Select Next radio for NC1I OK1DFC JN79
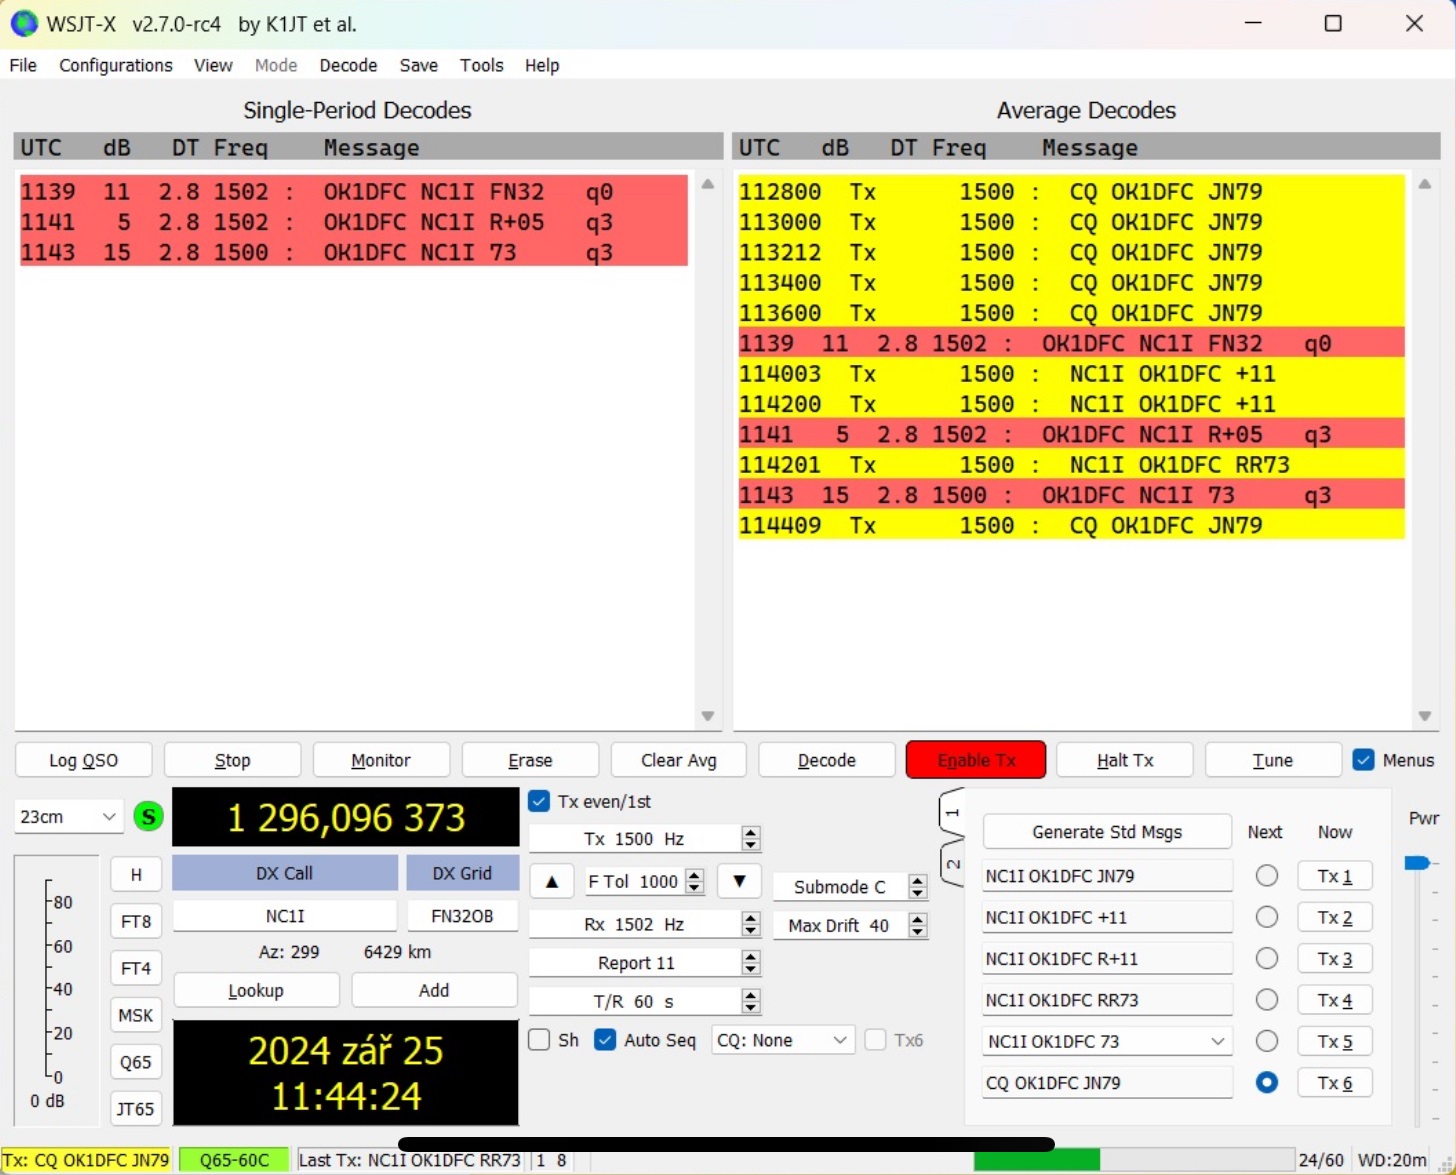Viewport: 1456px width, 1175px height. click(1267, 876)
